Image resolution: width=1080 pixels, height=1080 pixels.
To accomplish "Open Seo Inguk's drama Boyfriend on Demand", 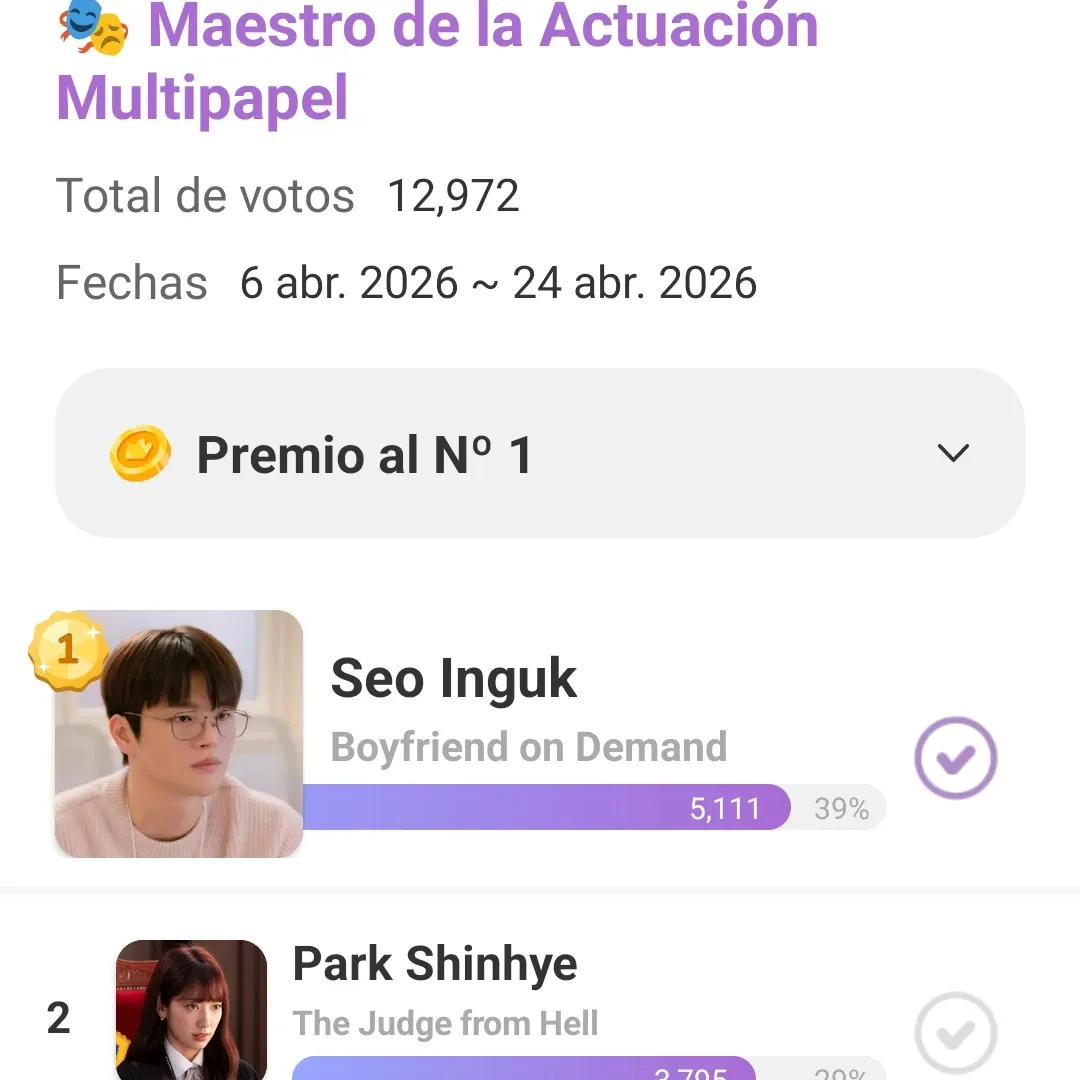I will tap(528, 746).
